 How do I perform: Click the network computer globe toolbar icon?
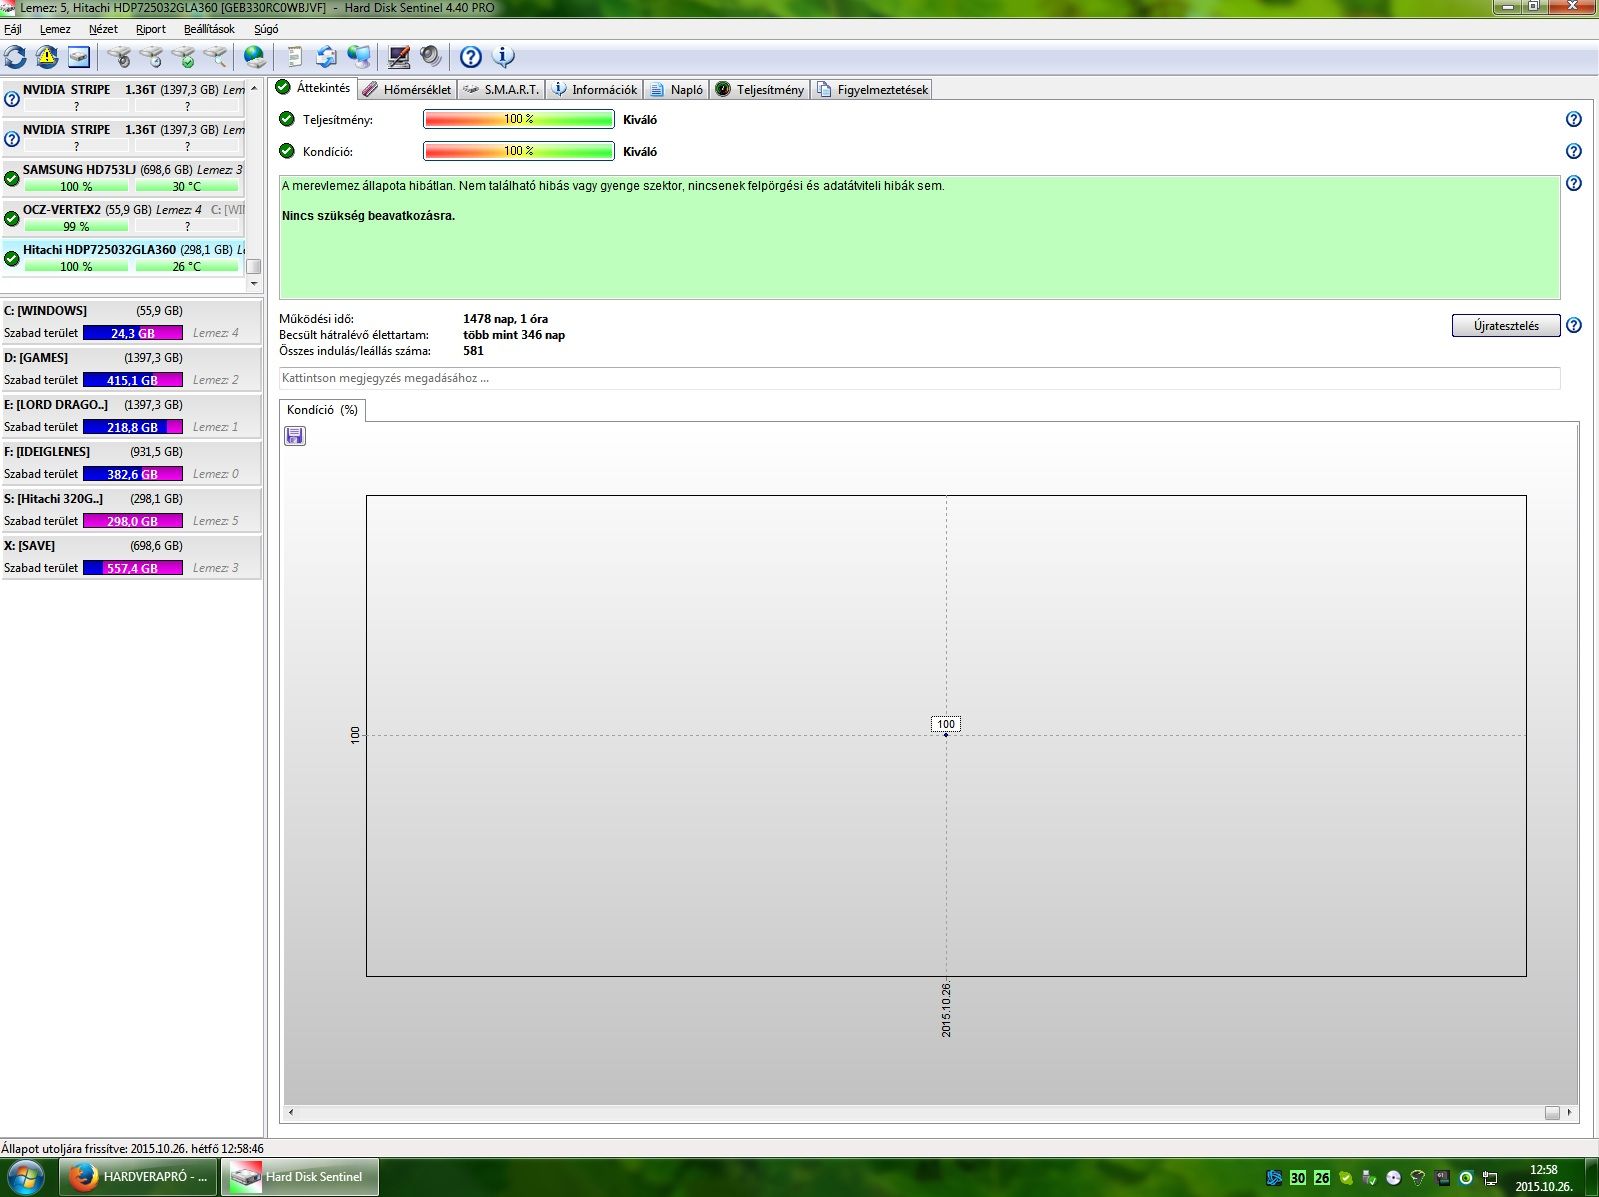pos(358,57)
